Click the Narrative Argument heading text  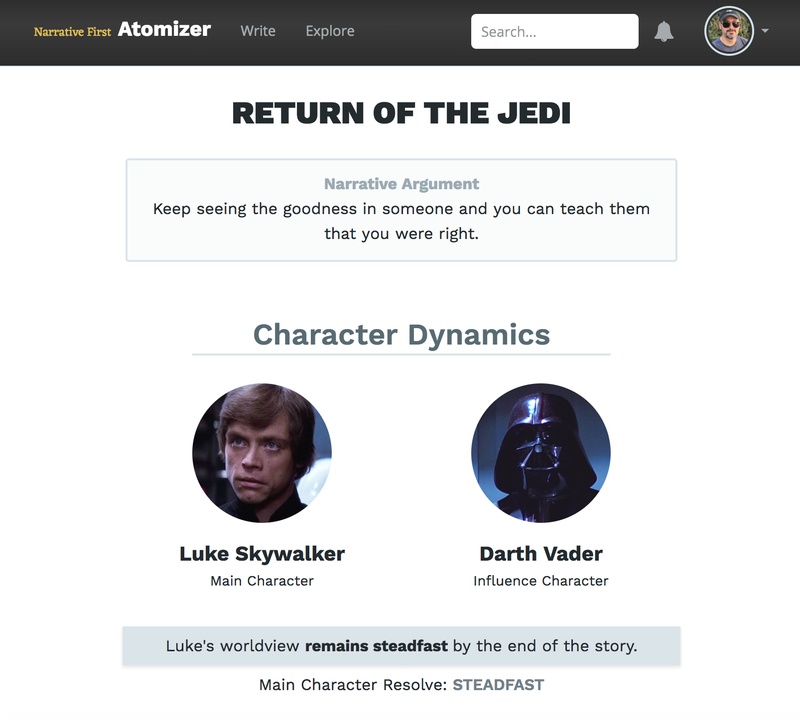(x=400, y=183)
